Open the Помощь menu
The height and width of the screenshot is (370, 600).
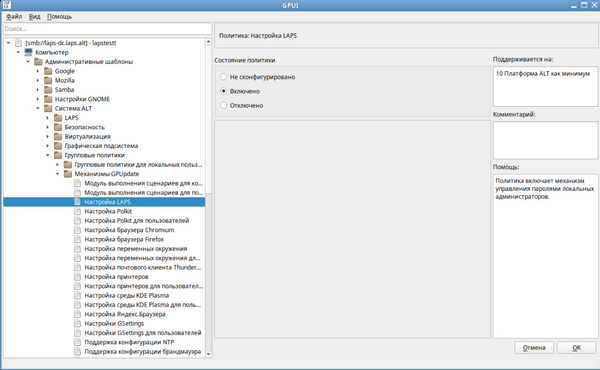click(59, 16)
